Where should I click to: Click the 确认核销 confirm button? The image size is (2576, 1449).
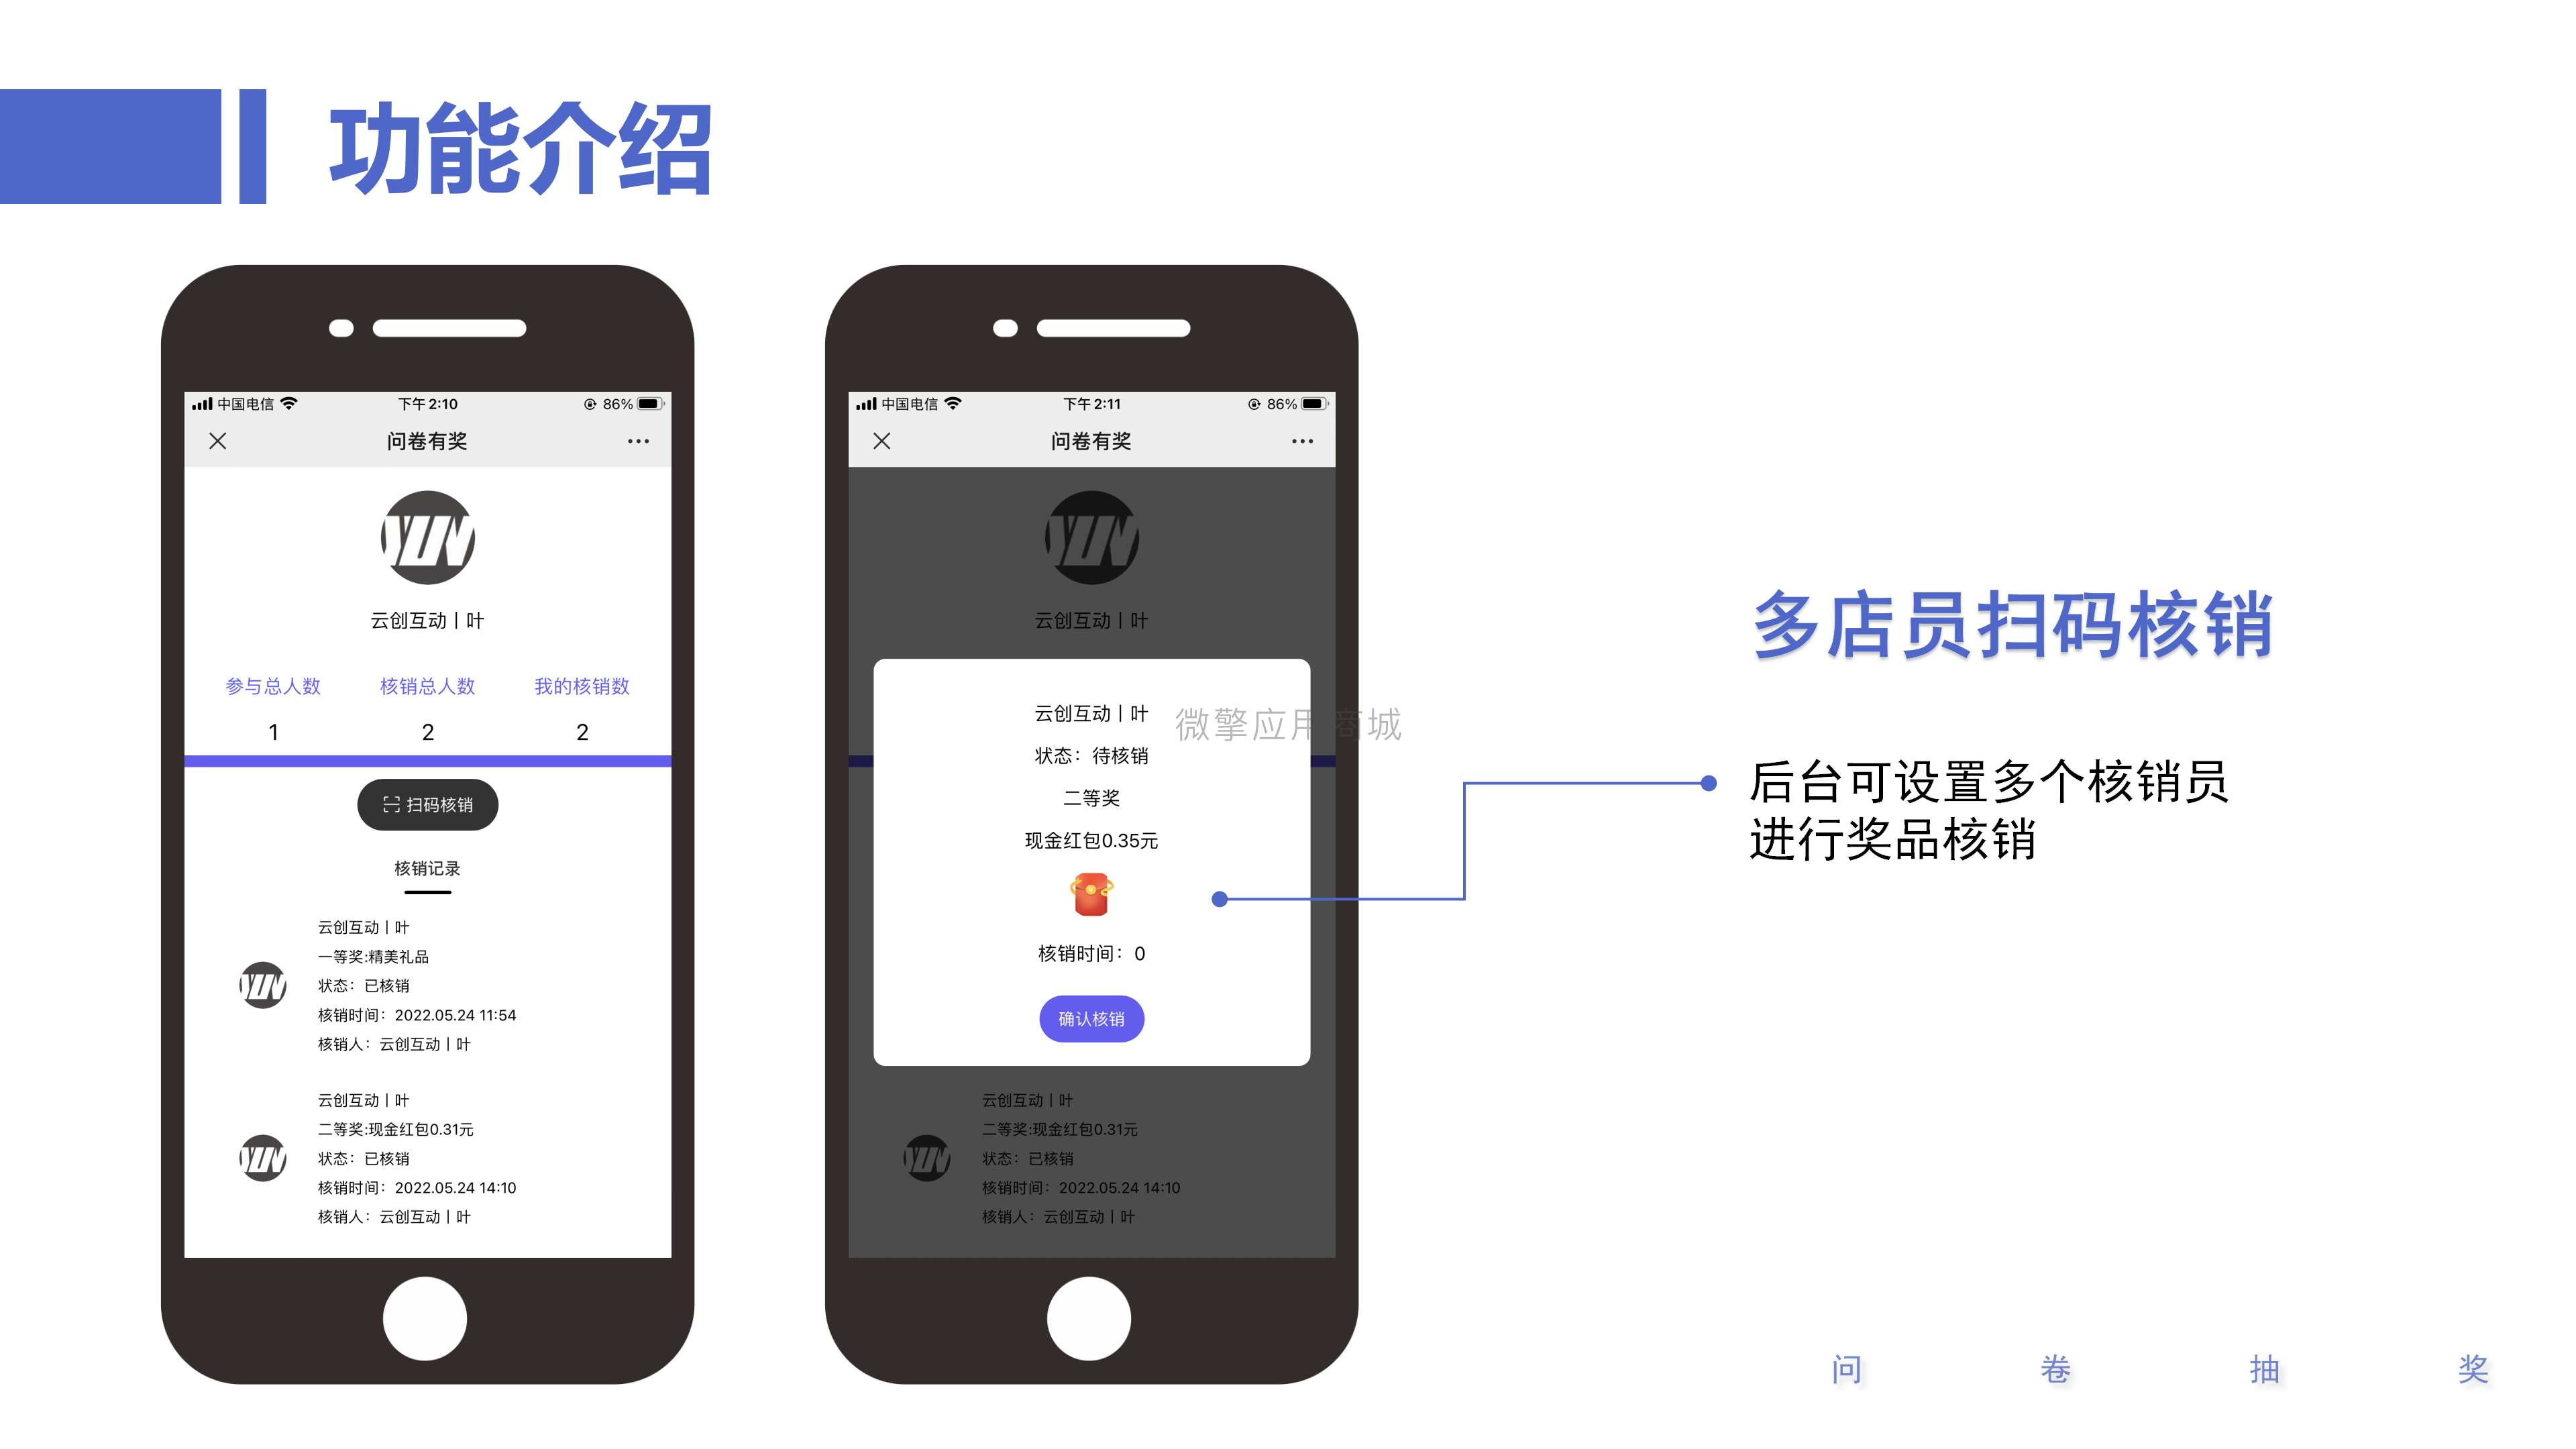(1086, 1017)
